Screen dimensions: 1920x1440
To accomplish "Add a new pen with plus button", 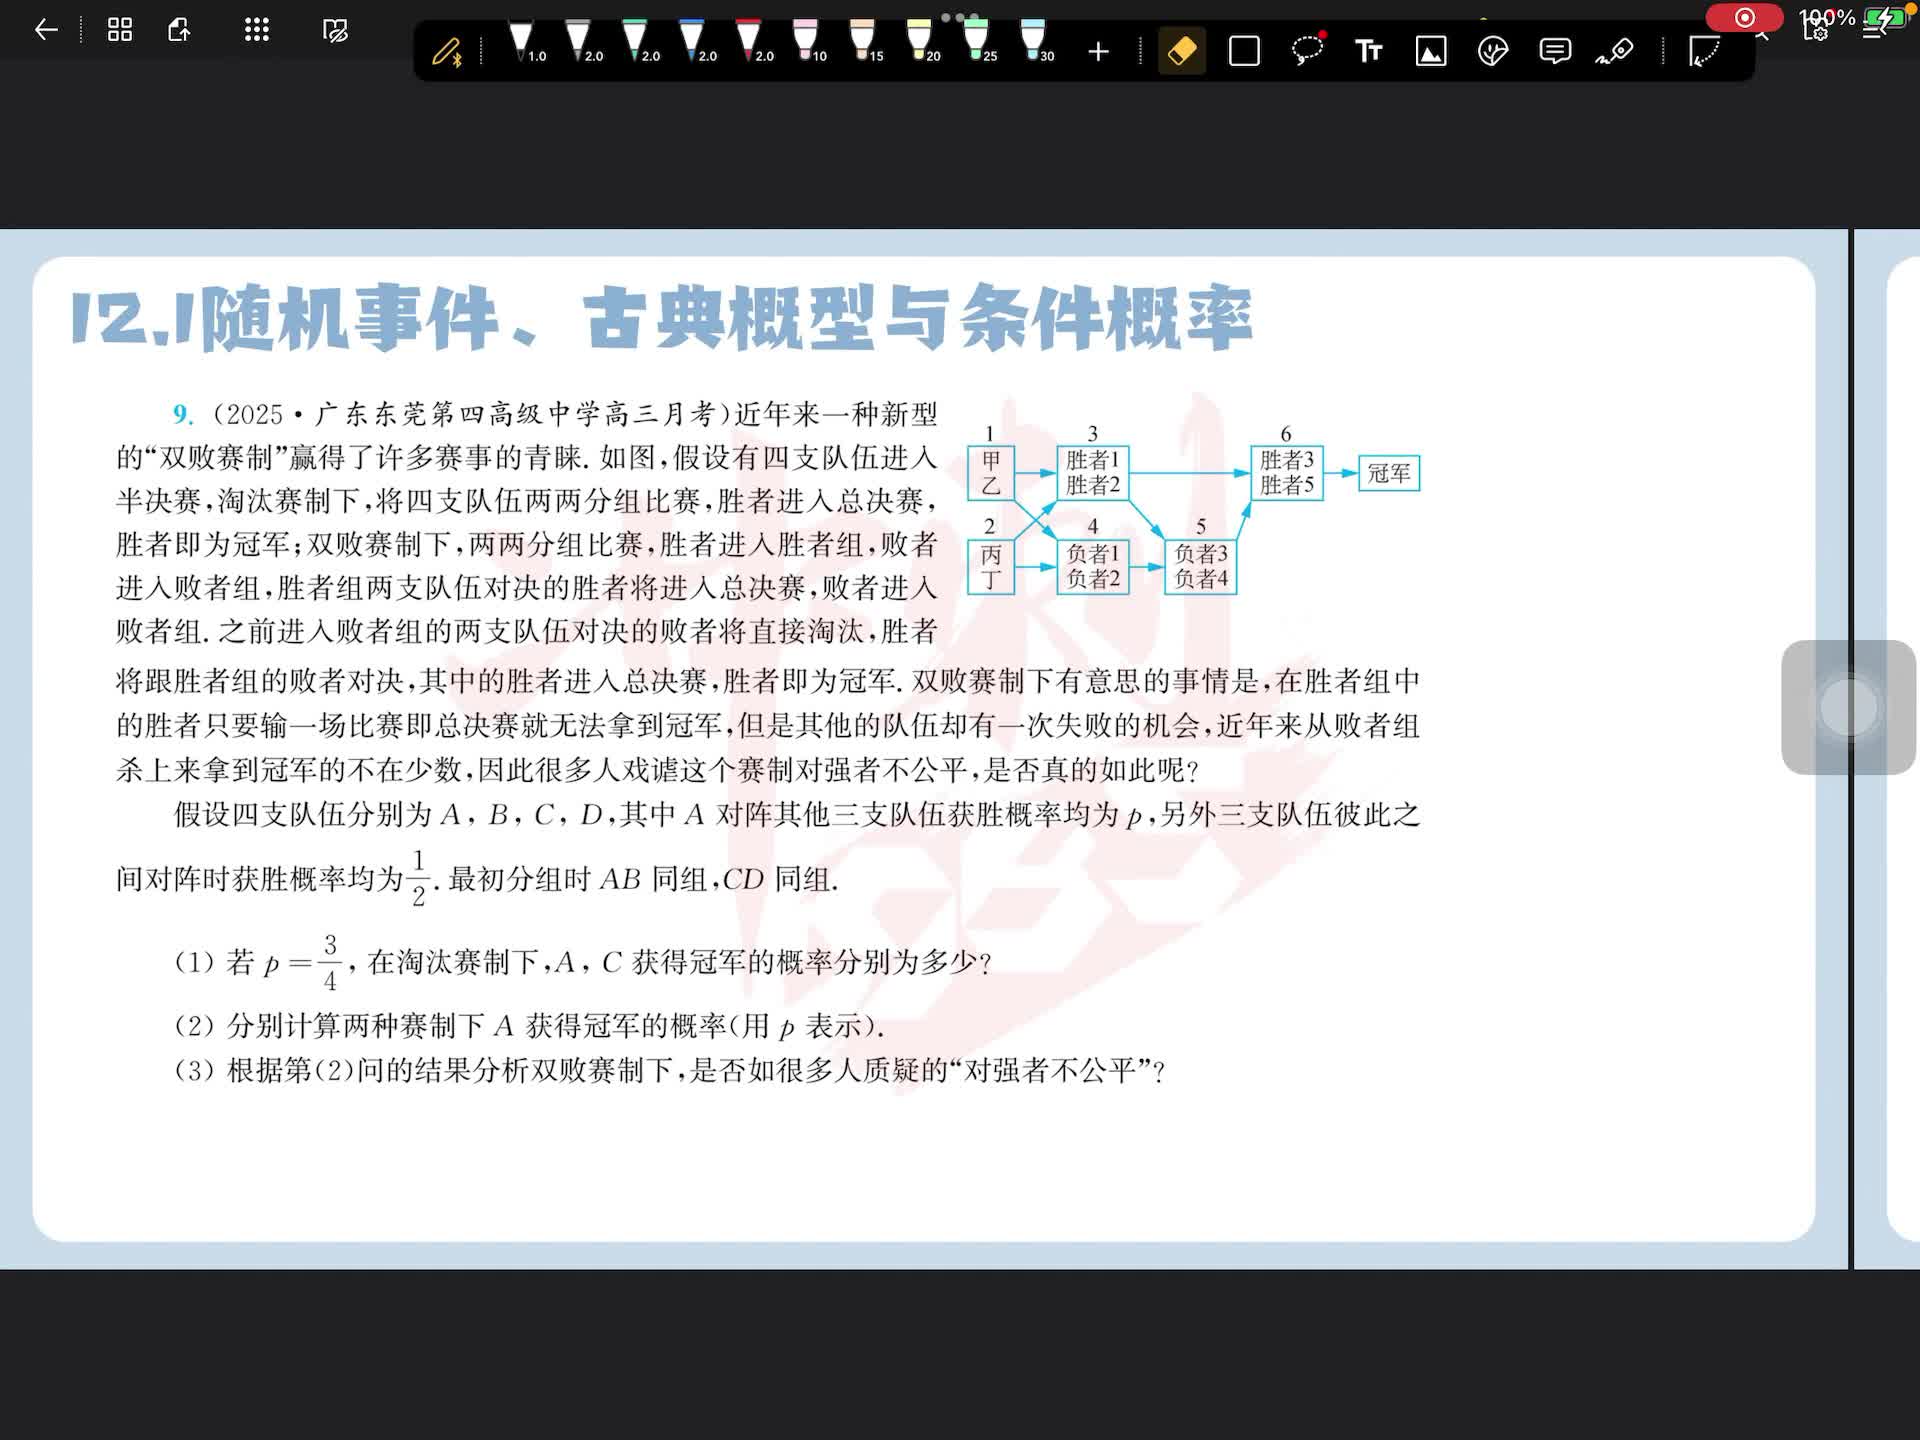I will pos(1098,51).
